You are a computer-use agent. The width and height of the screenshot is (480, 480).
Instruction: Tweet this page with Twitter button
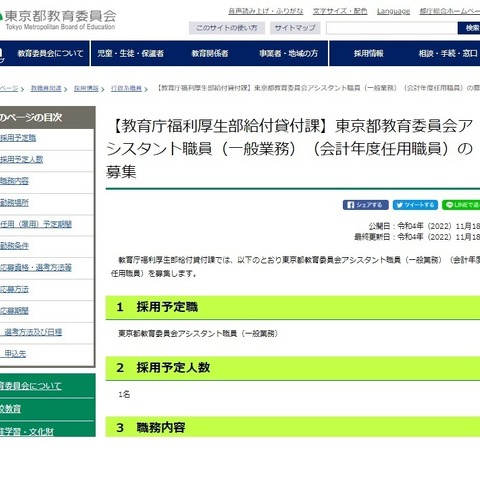415,205
